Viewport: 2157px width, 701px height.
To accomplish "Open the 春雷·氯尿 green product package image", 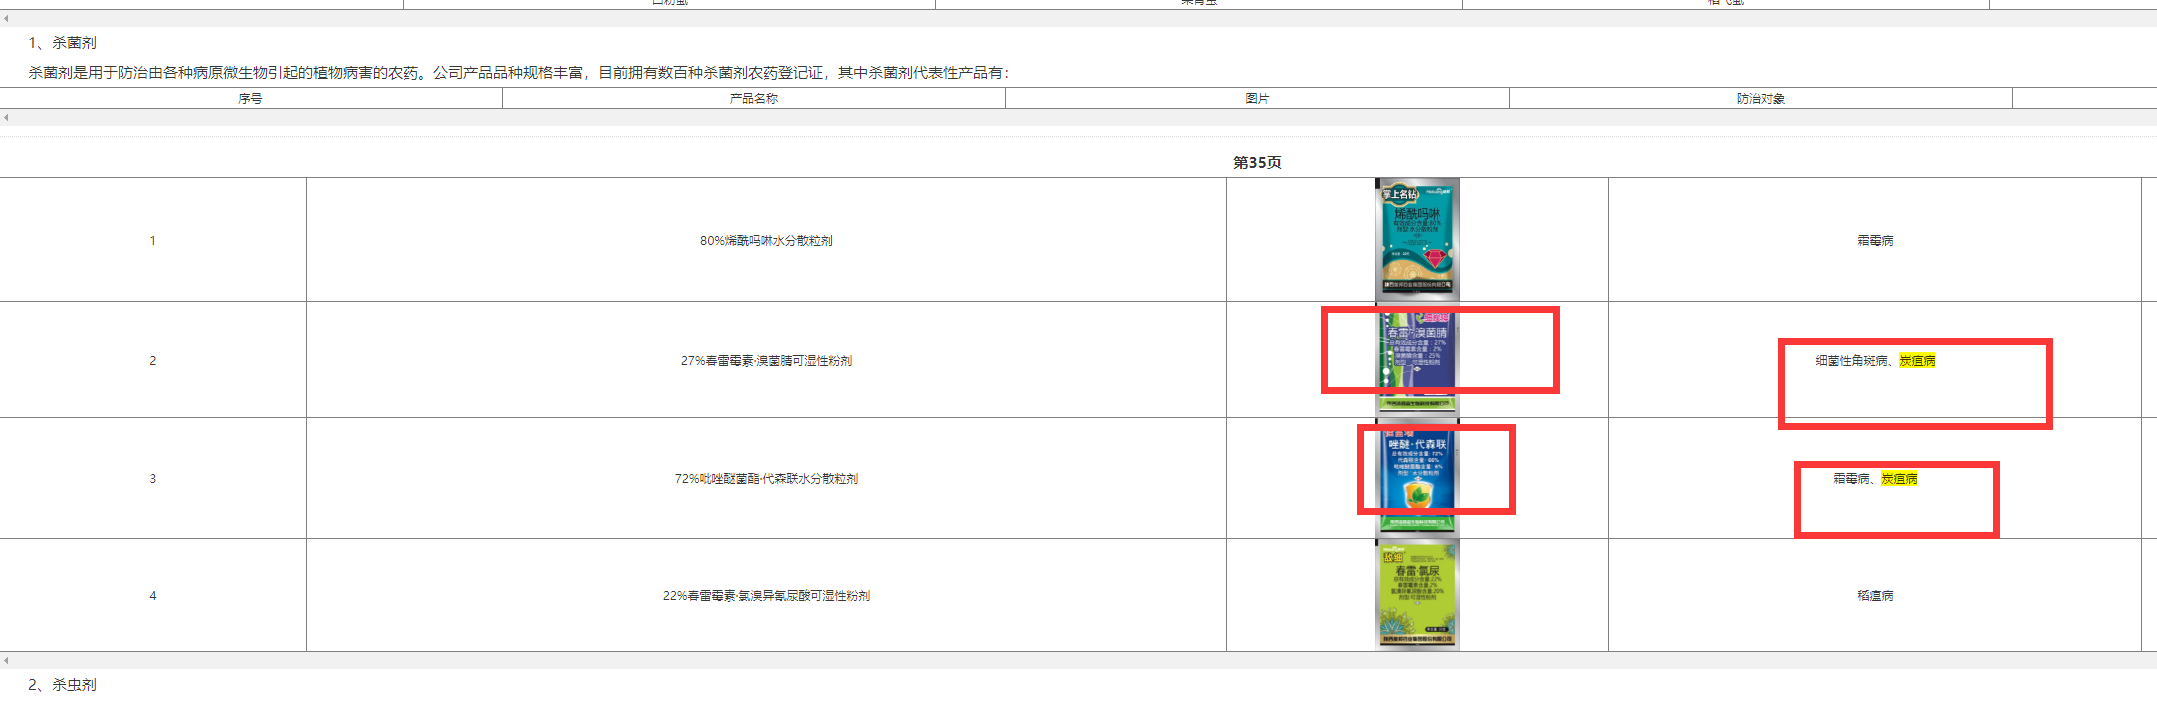I will click(x=1417, y=595).
